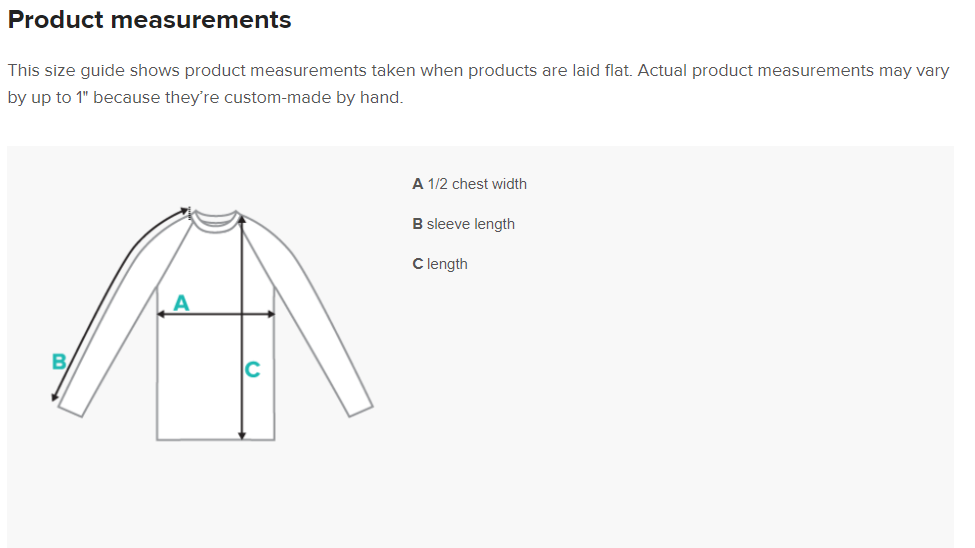Click the teal letter A on sweater diagram
The width and height of the screenshot is (975, 548).
[181, 302]
